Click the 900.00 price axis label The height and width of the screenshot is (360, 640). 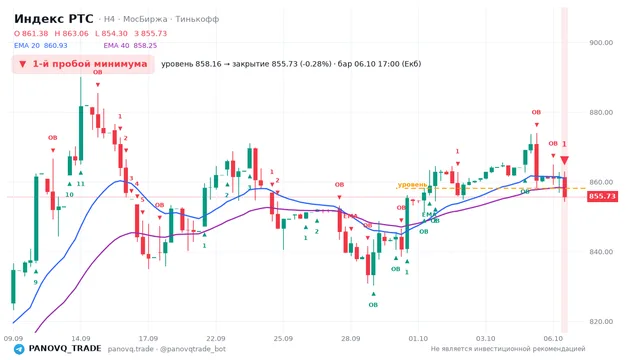point(601,42)
